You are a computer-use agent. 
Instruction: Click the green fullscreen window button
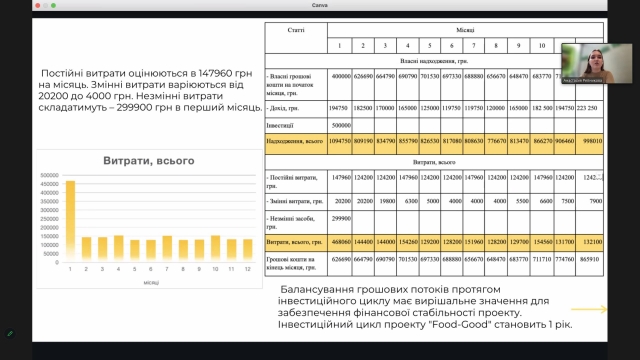pos(53,5)
